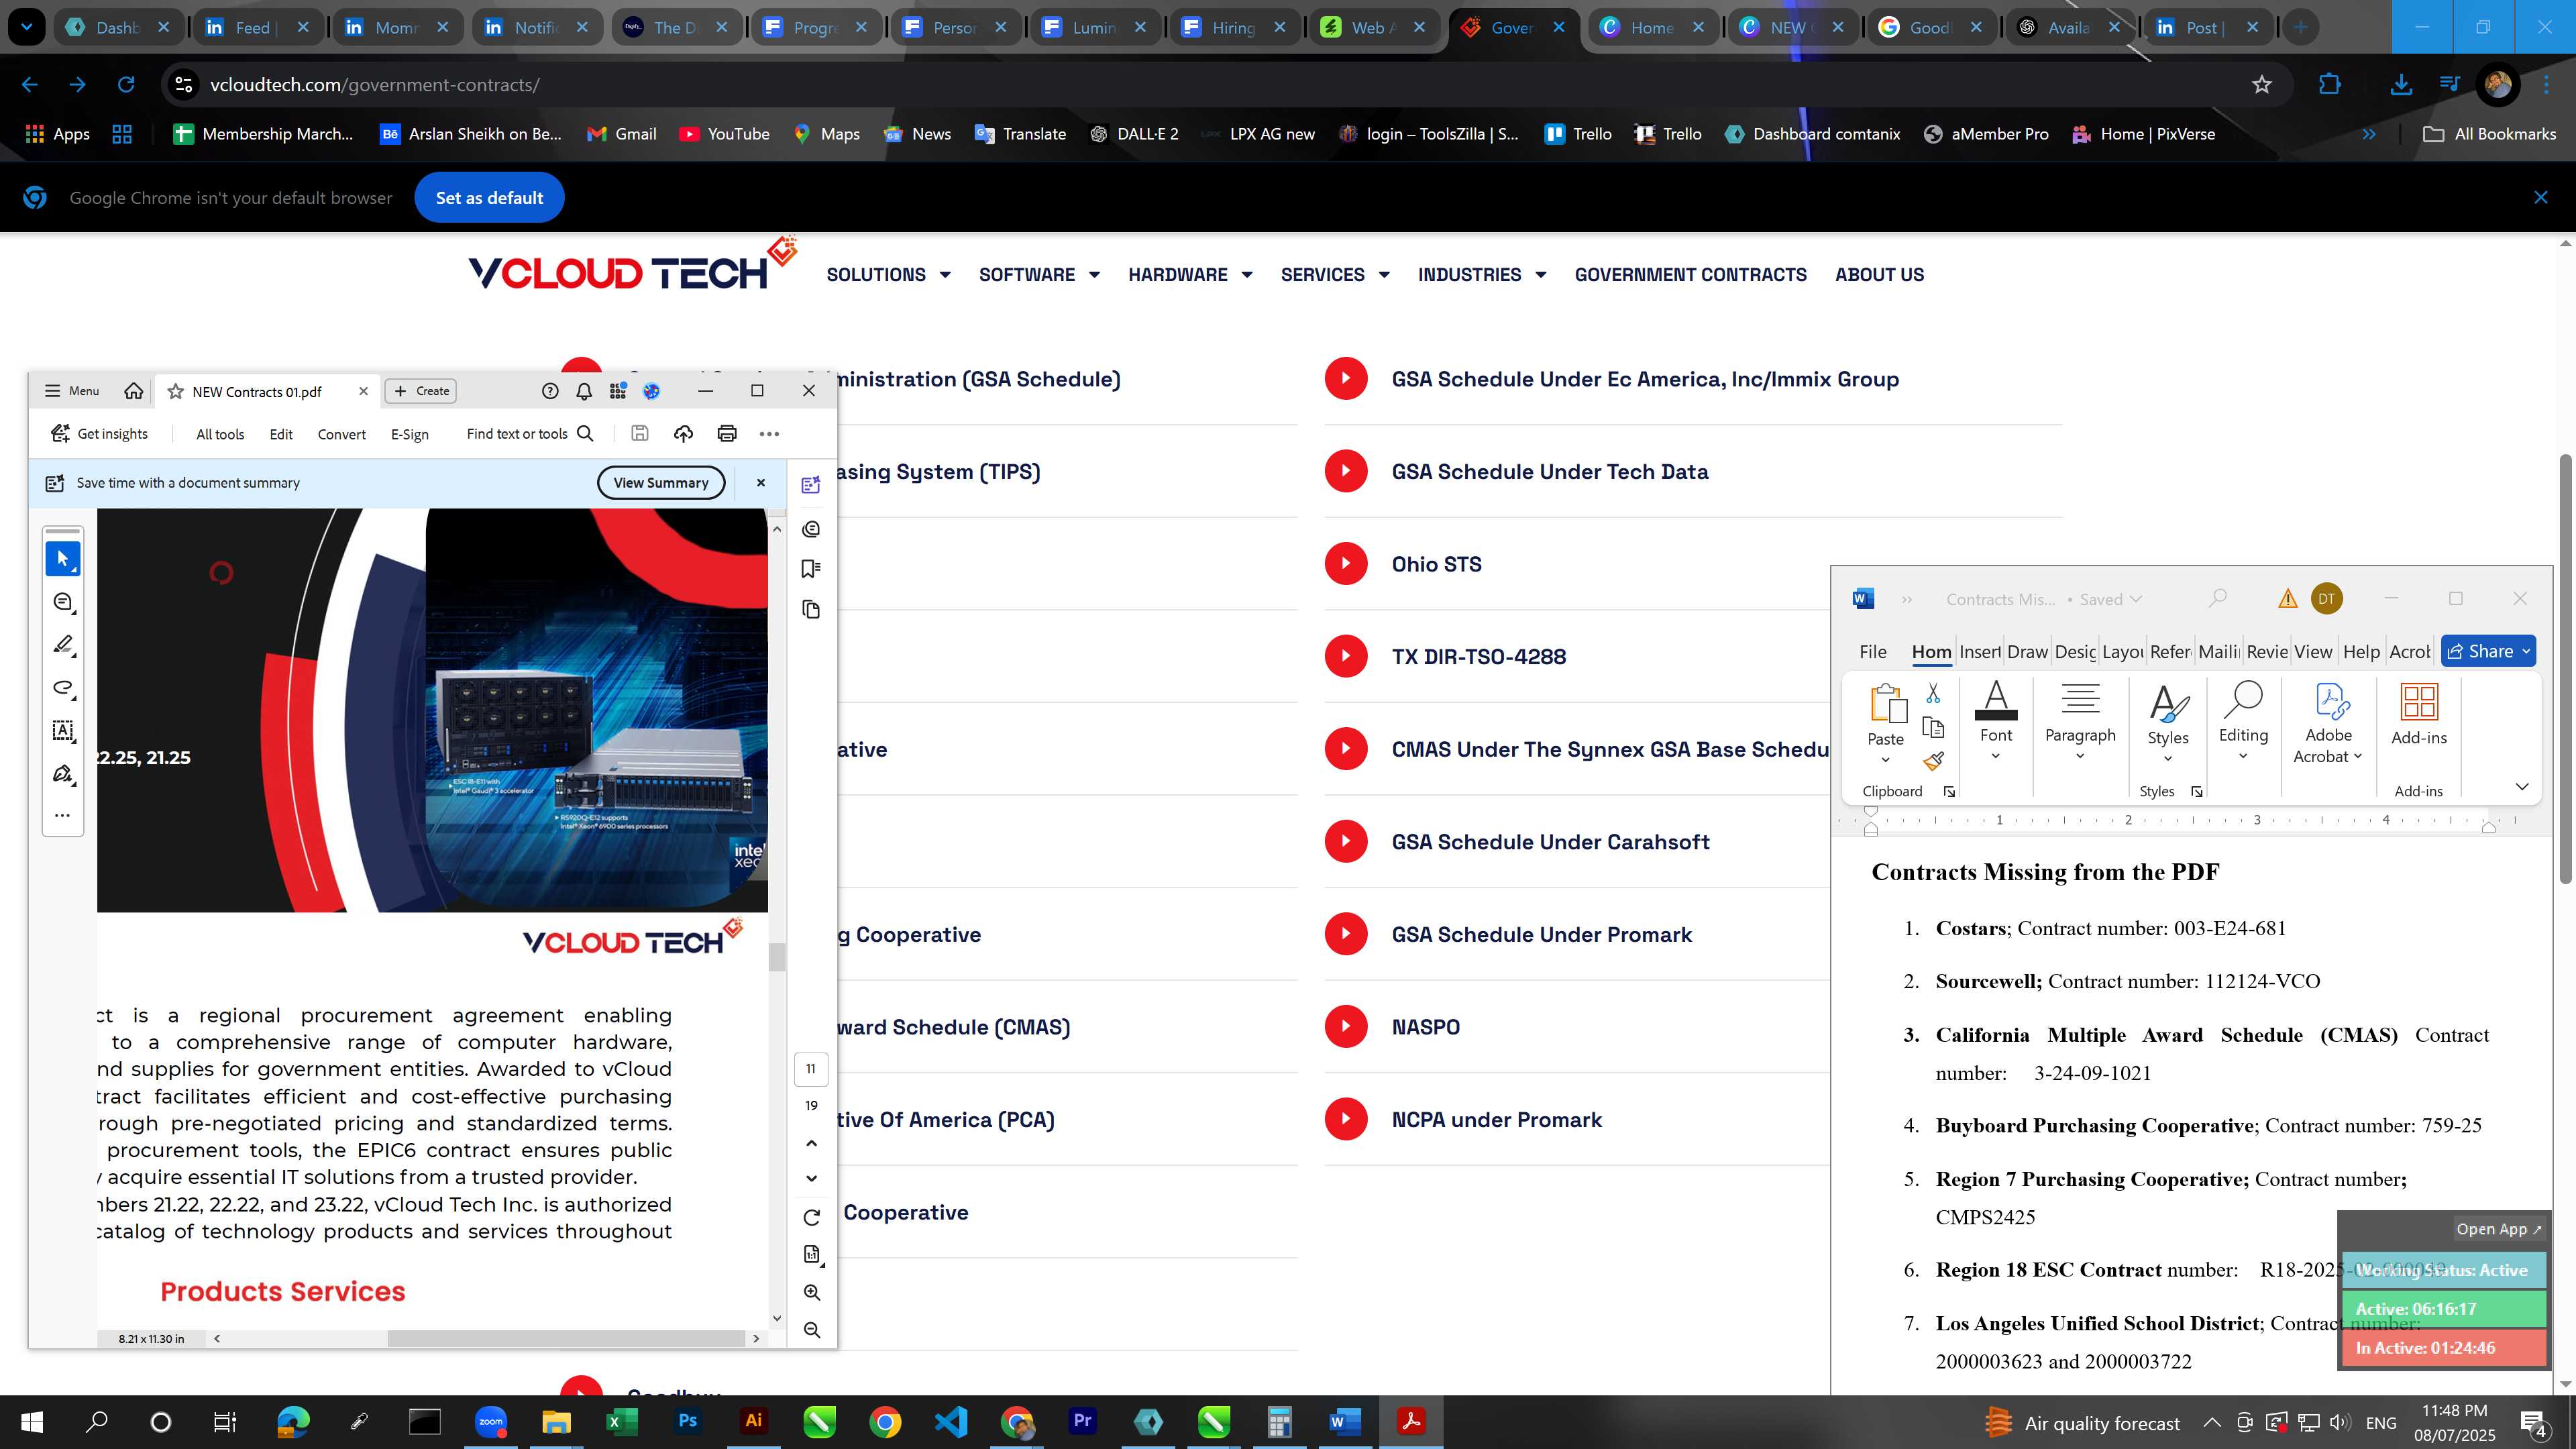Screen dimensions: 2576x1449
Task: Open Chrome extensions puzzle icon
Action: tap(2329, 85)
